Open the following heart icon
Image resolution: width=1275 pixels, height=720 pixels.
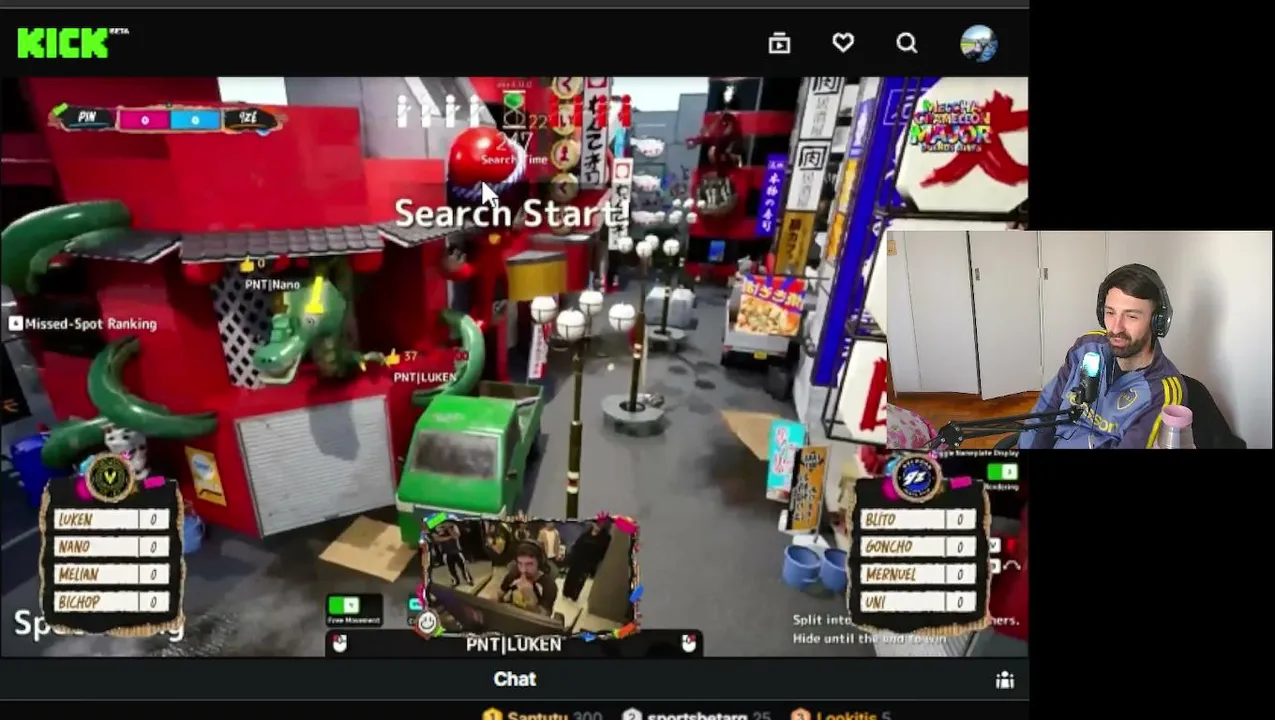pos(843,43)
